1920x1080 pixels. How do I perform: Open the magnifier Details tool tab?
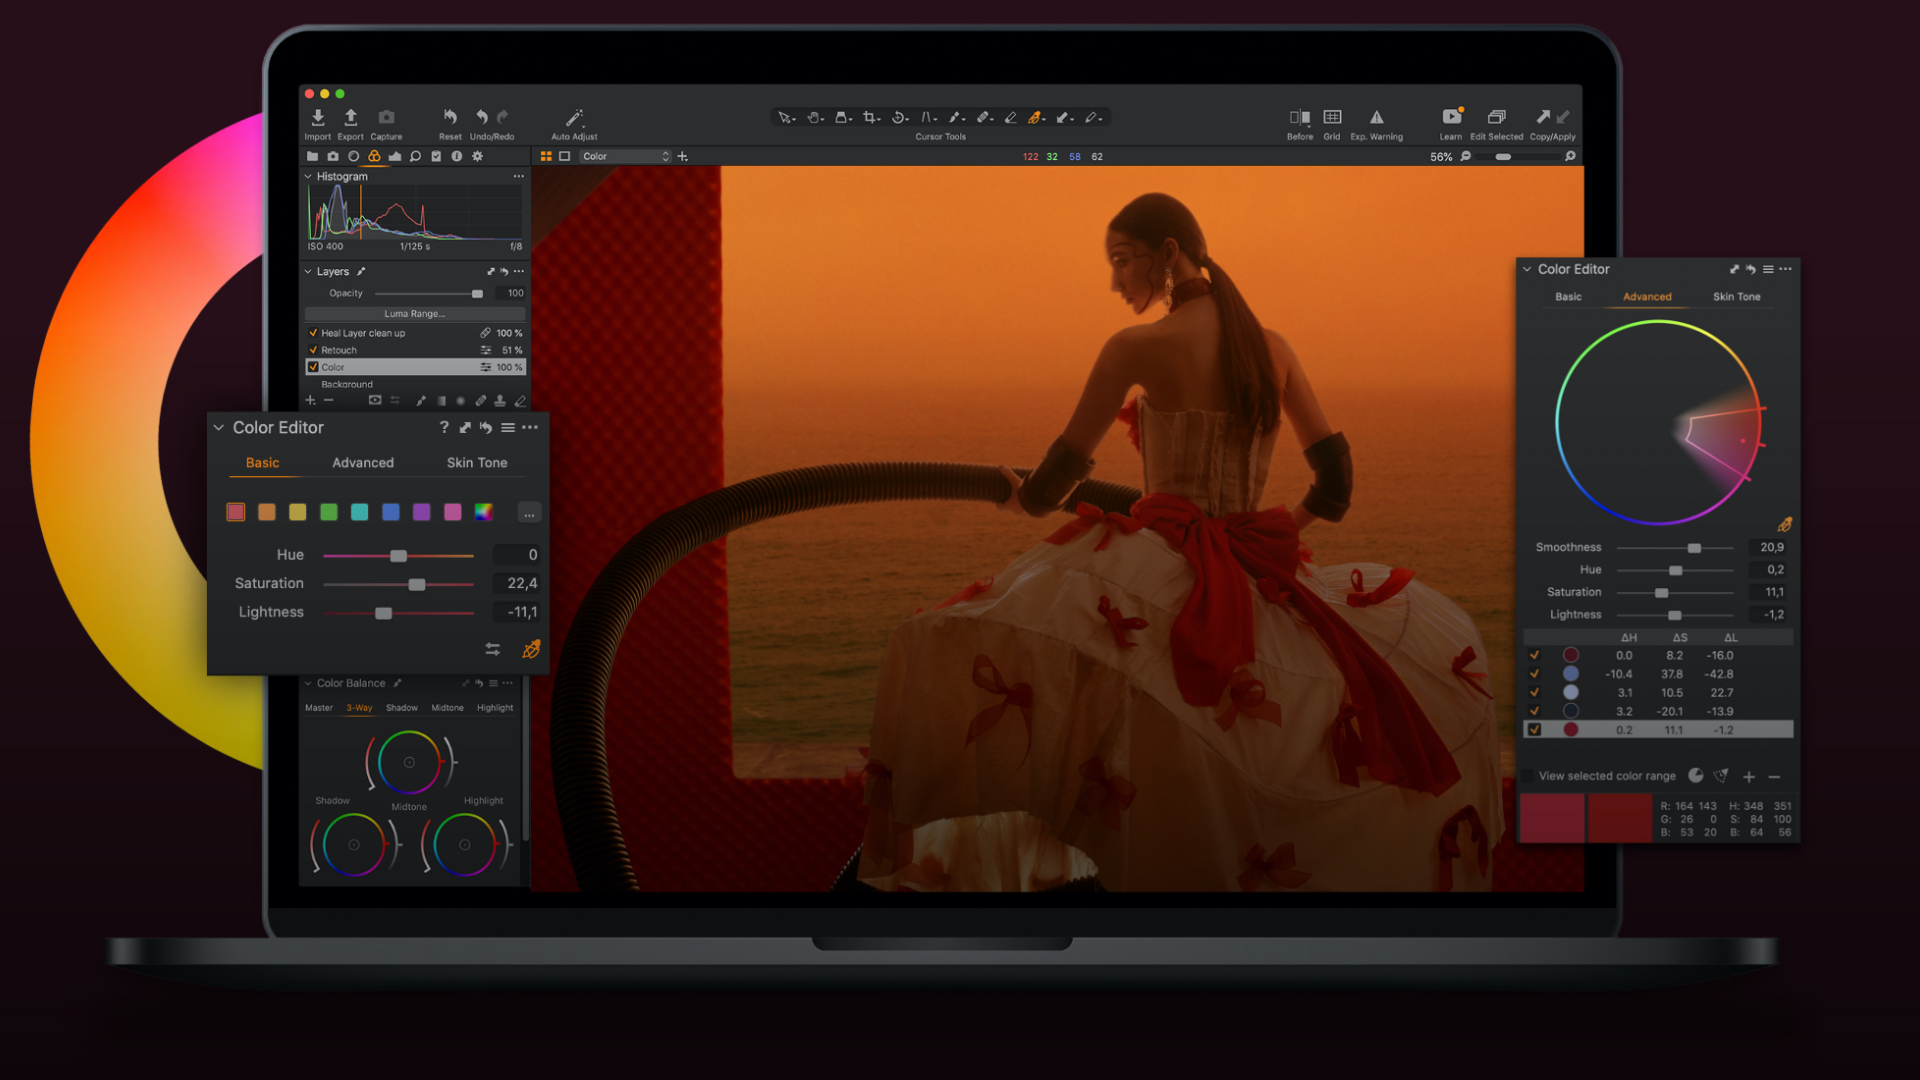click(415, 156)
